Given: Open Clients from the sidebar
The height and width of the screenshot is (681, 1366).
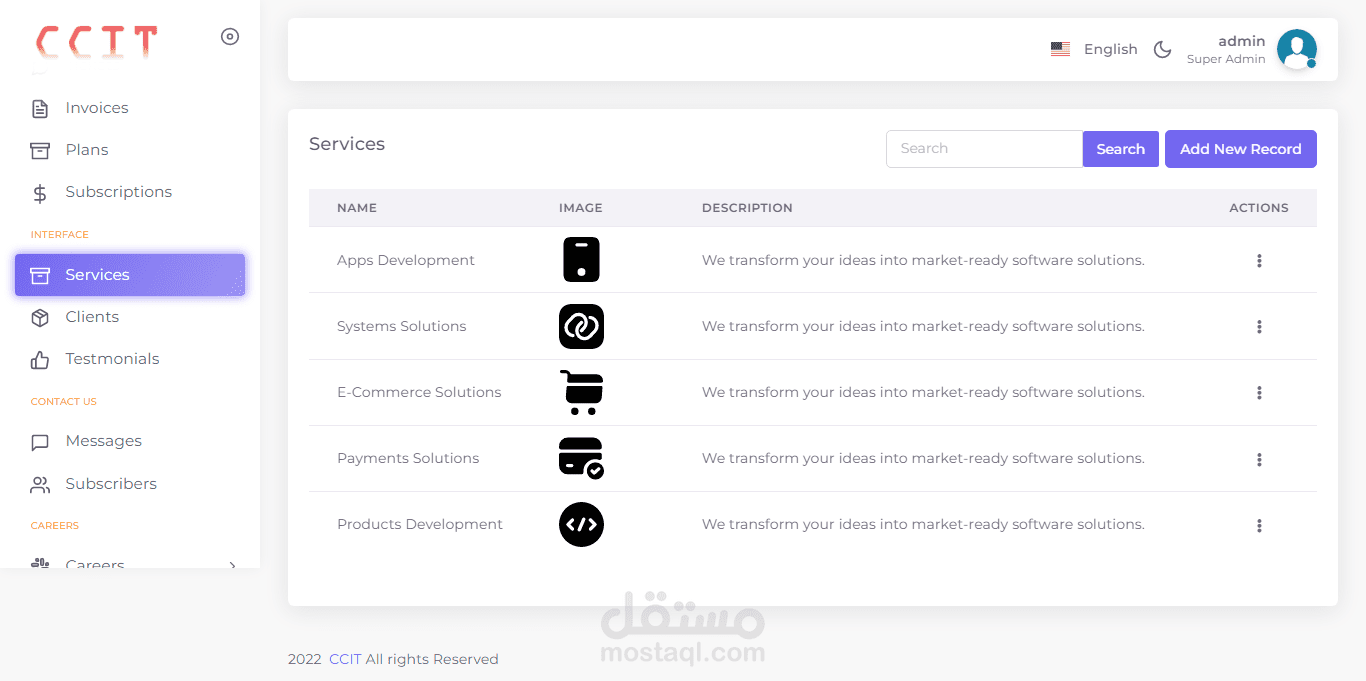Looking at the screenshot, I should tap(130, 317).
